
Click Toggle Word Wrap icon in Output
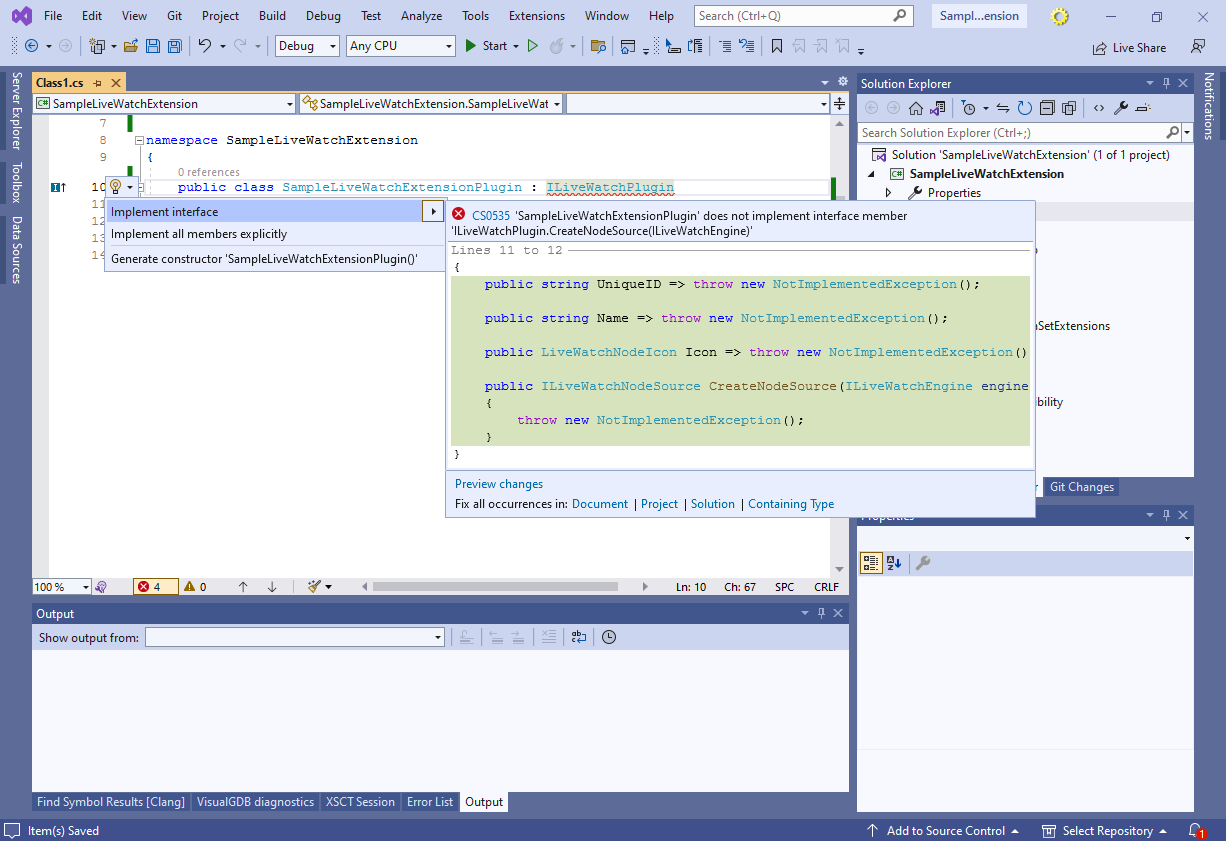[579, 637]
